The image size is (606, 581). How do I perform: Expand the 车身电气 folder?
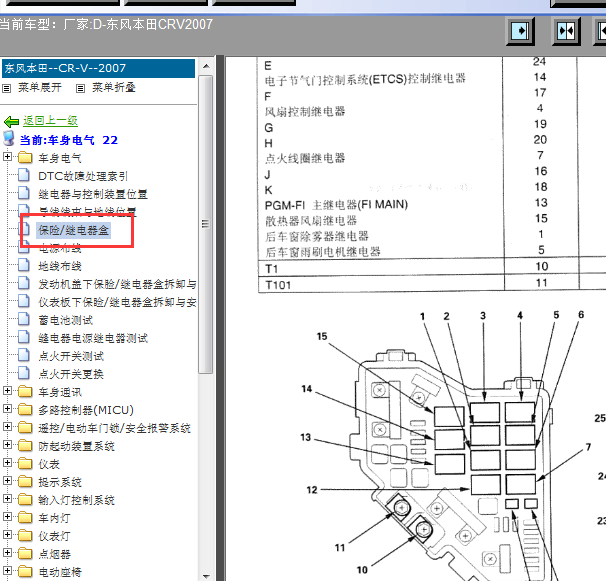click(x=7, y=157)
